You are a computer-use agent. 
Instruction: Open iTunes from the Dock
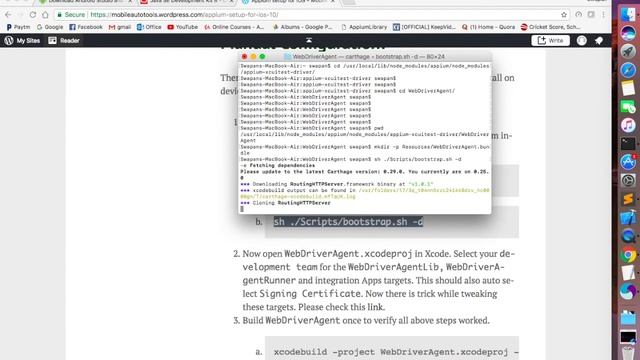pos(628,125)
